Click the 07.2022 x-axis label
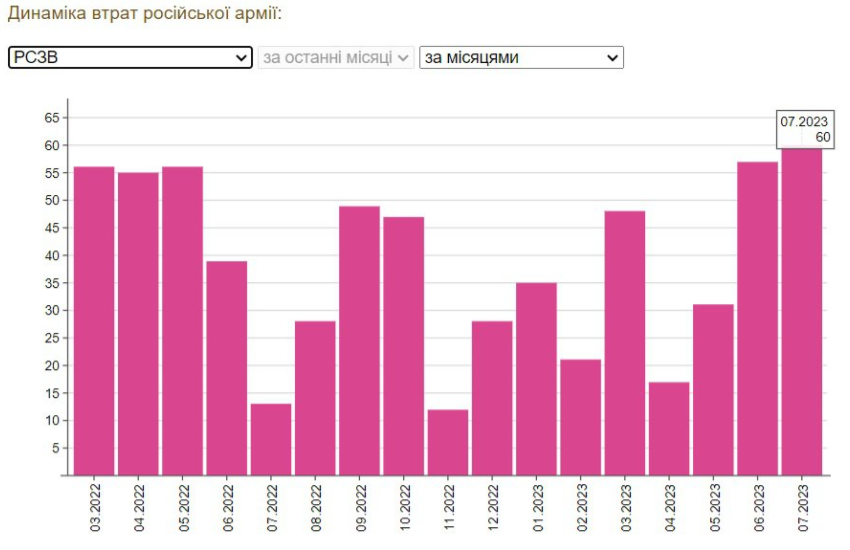 pyautogui.click(x=272, y=508)
